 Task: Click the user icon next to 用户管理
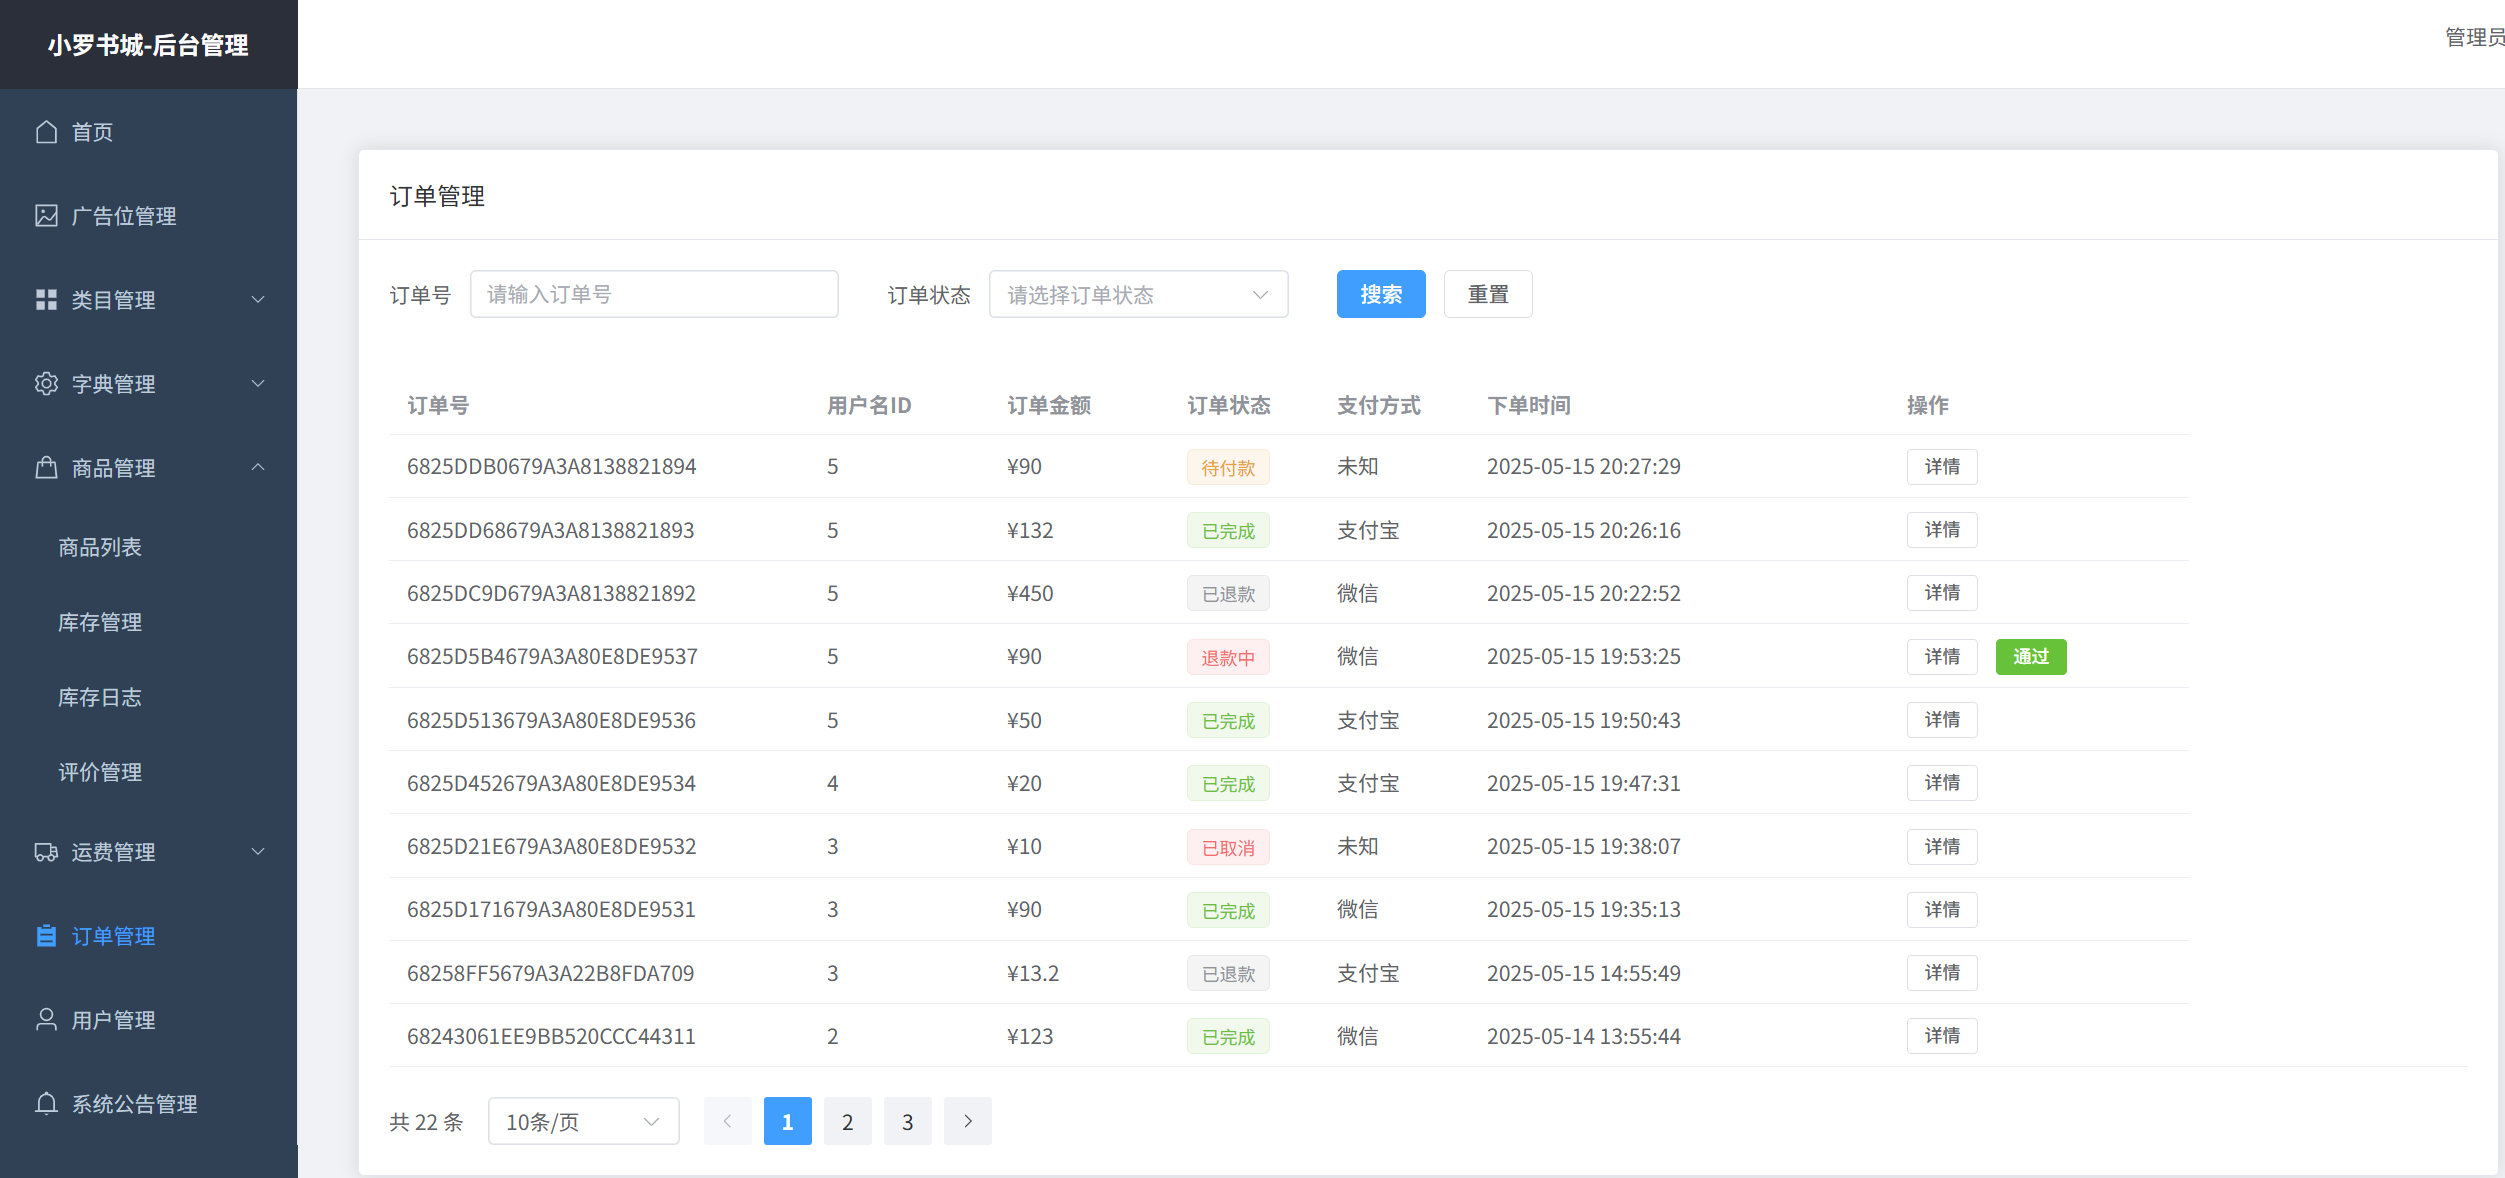(x=46, y=1019)
